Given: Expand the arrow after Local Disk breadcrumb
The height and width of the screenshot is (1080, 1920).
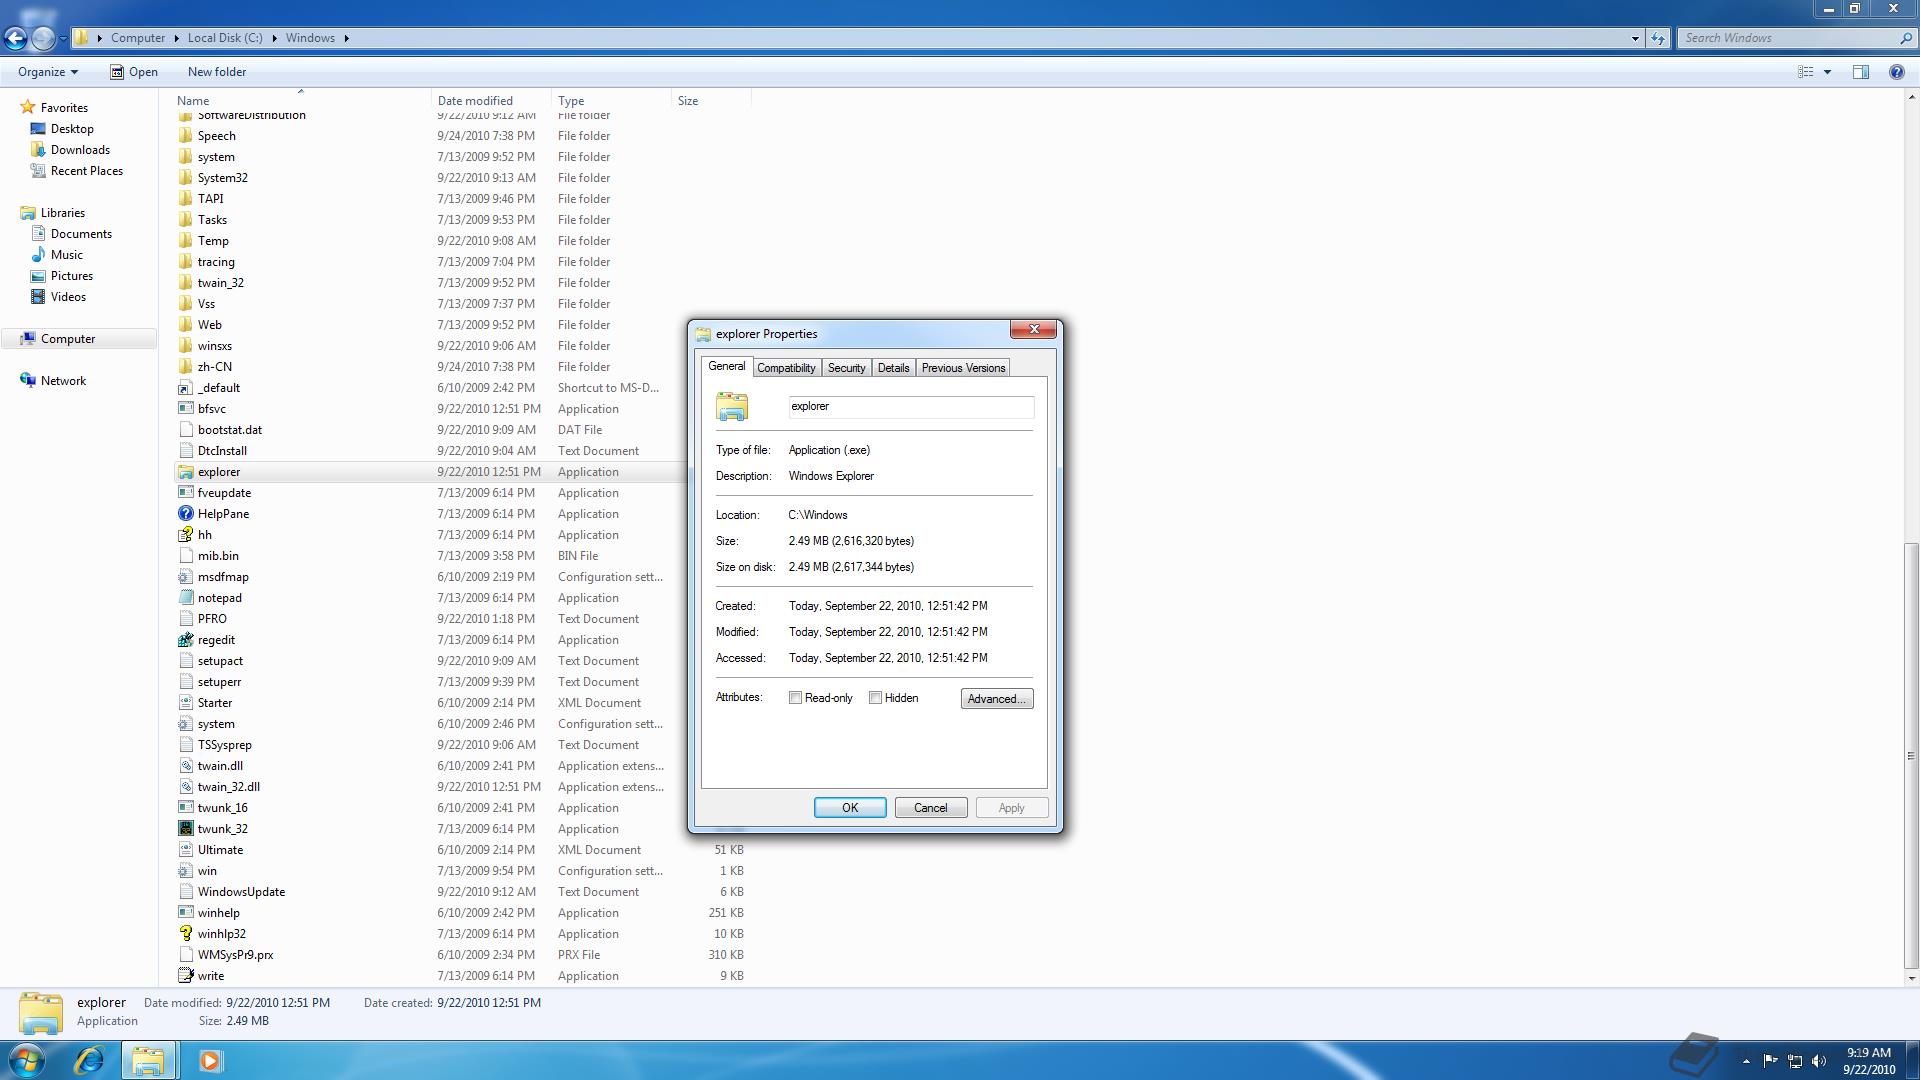Looking at the screenshot, I should click(x=275, y=38).
